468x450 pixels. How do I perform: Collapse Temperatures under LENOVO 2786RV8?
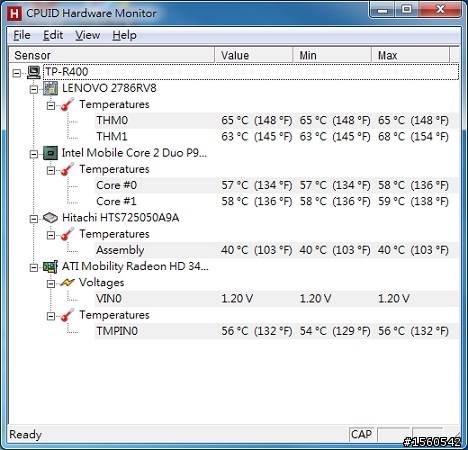tap(51, 105)
